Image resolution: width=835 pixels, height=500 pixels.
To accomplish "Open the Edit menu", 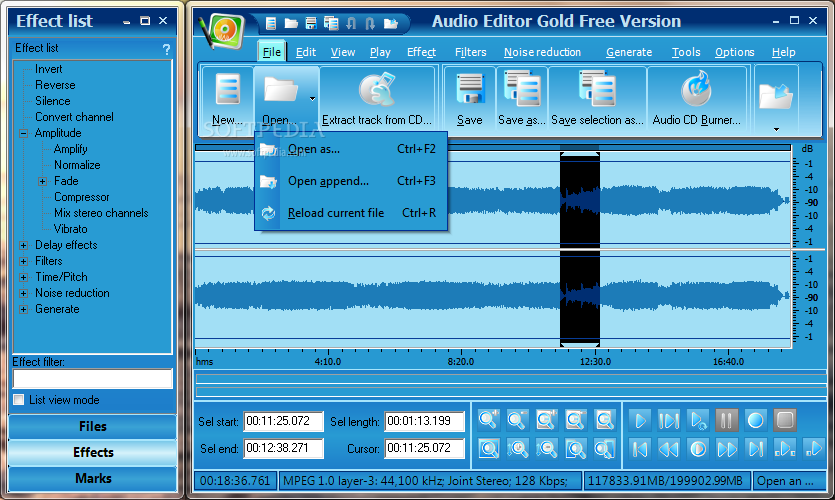I will (306, 52).
